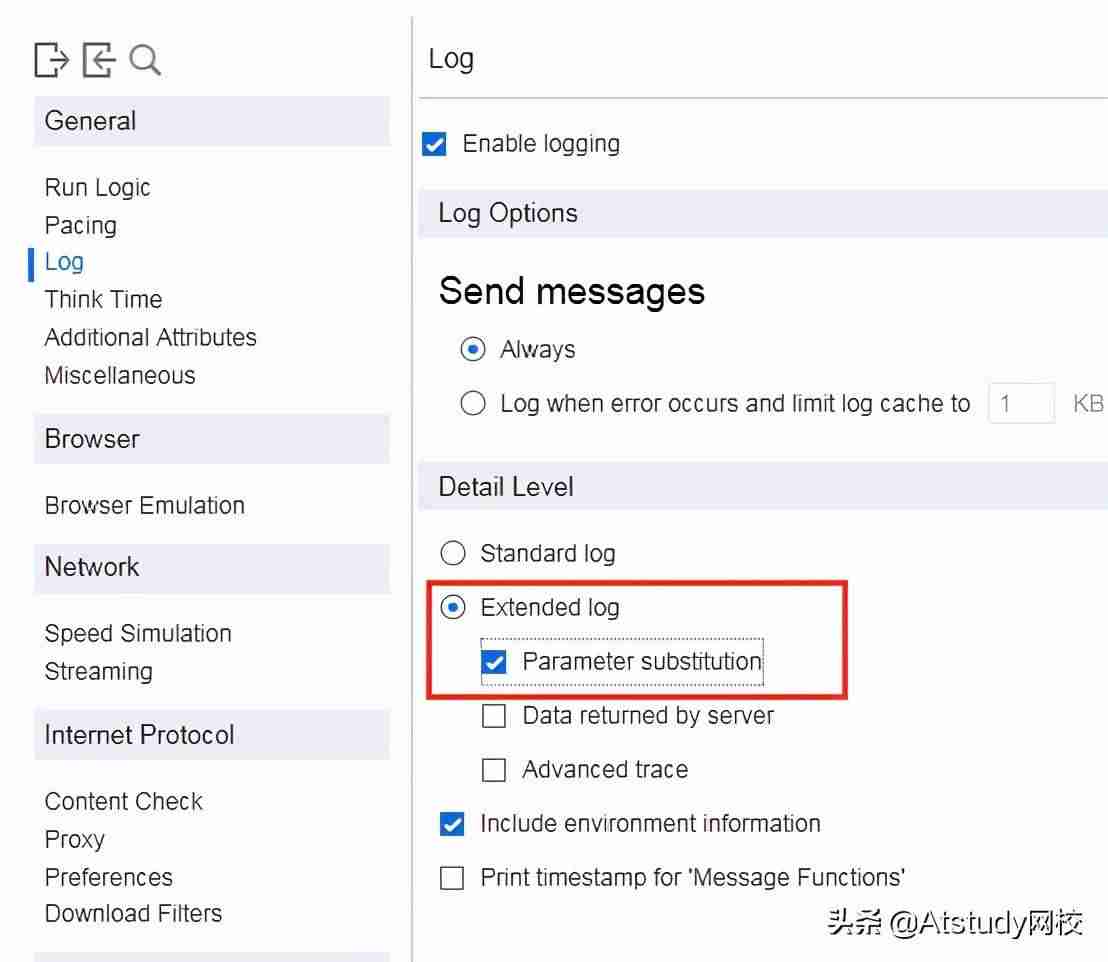Open the Proxy settings
This screenshot has height=962, width=1108.
coord(75,840)
